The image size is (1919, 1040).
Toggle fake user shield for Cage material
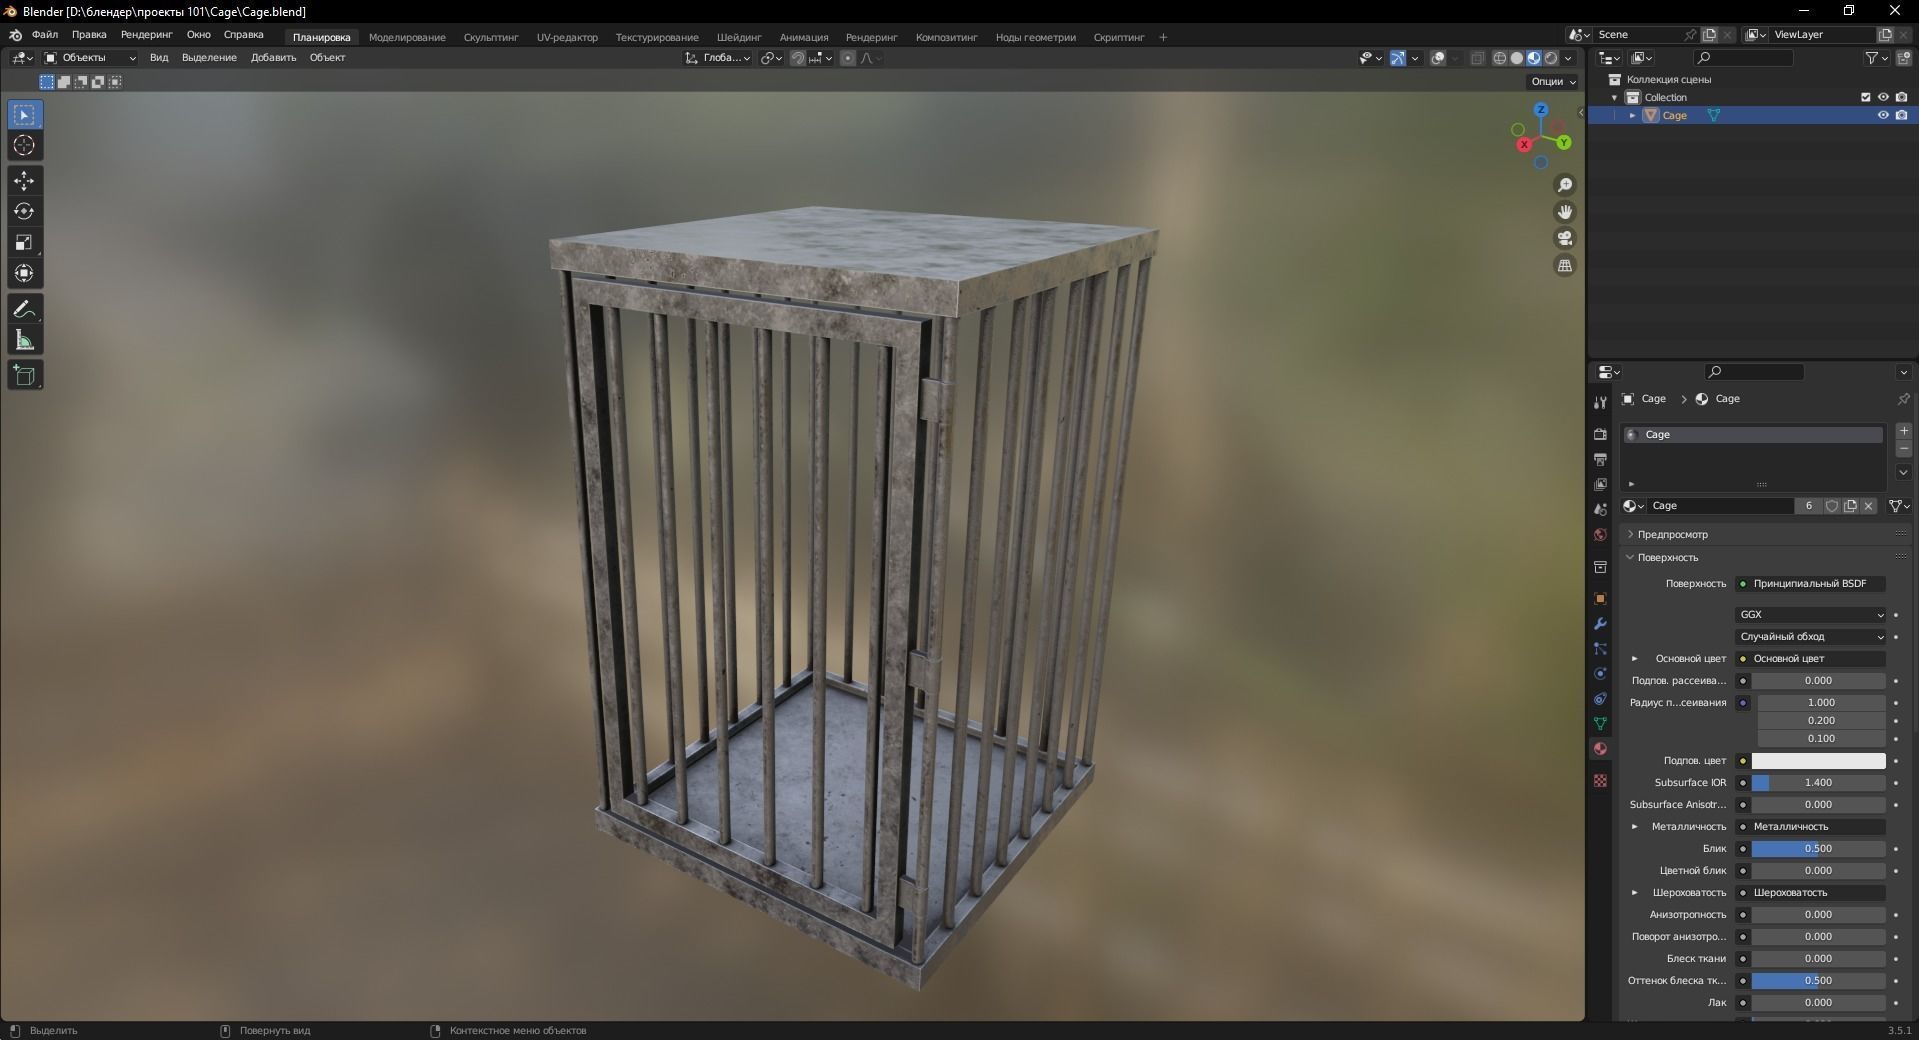[x=1832, y=506]
